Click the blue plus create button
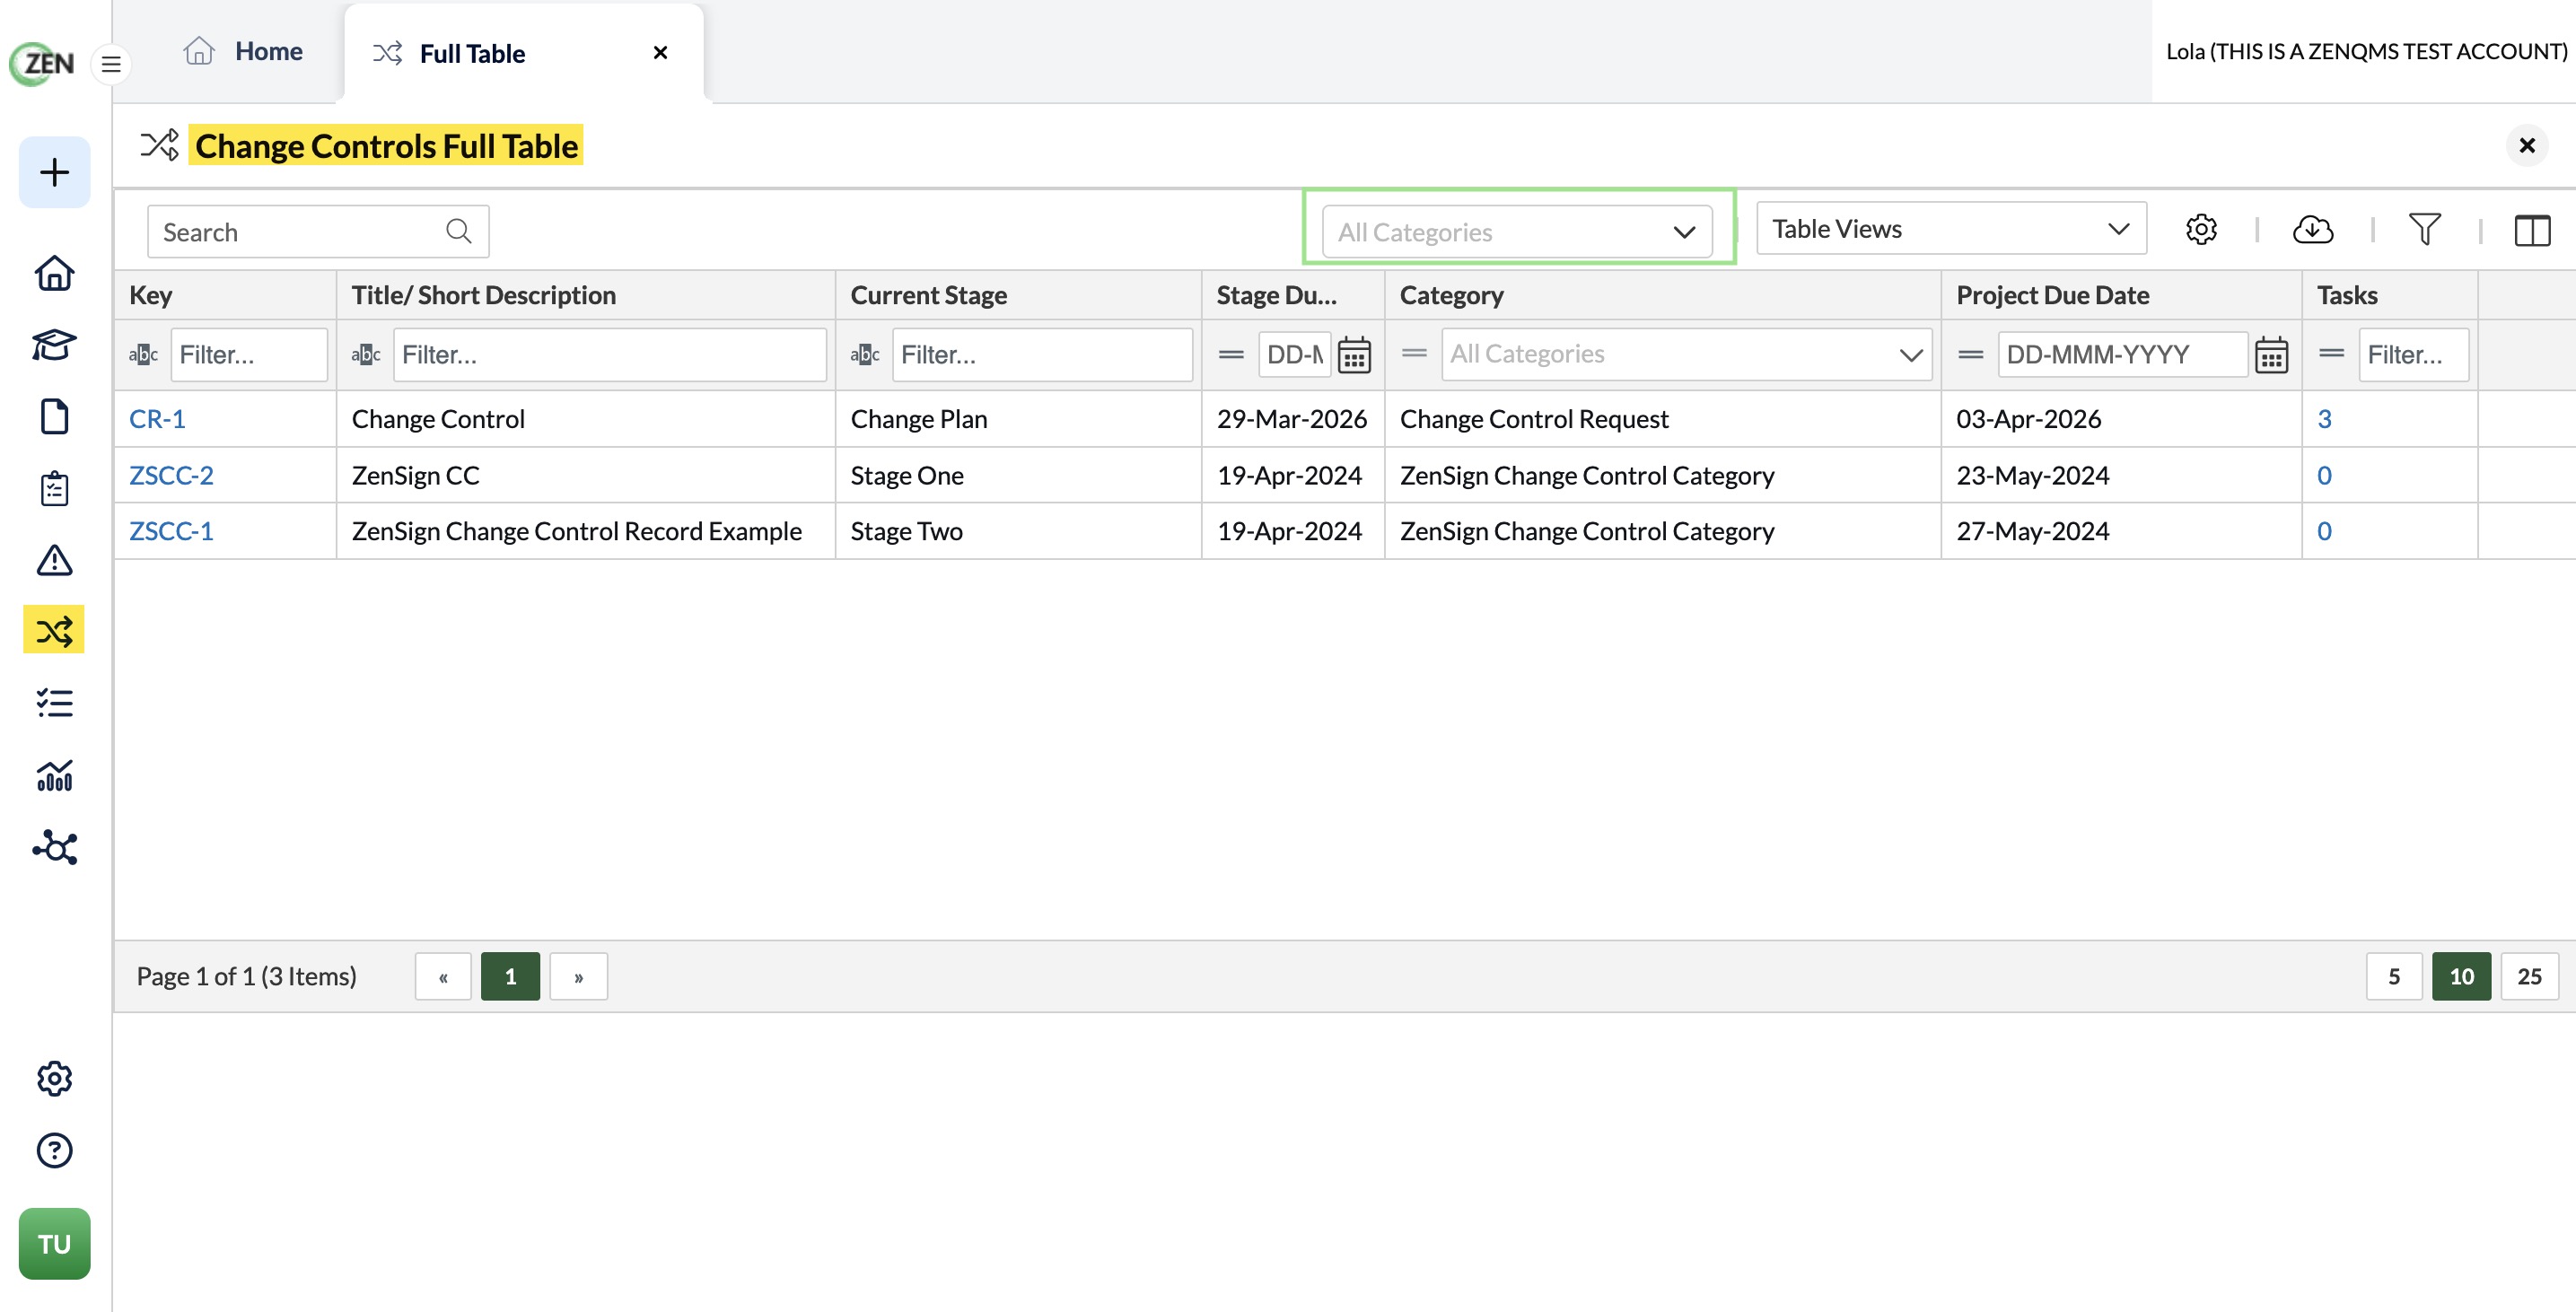2576x1312 pixels. 54,172
